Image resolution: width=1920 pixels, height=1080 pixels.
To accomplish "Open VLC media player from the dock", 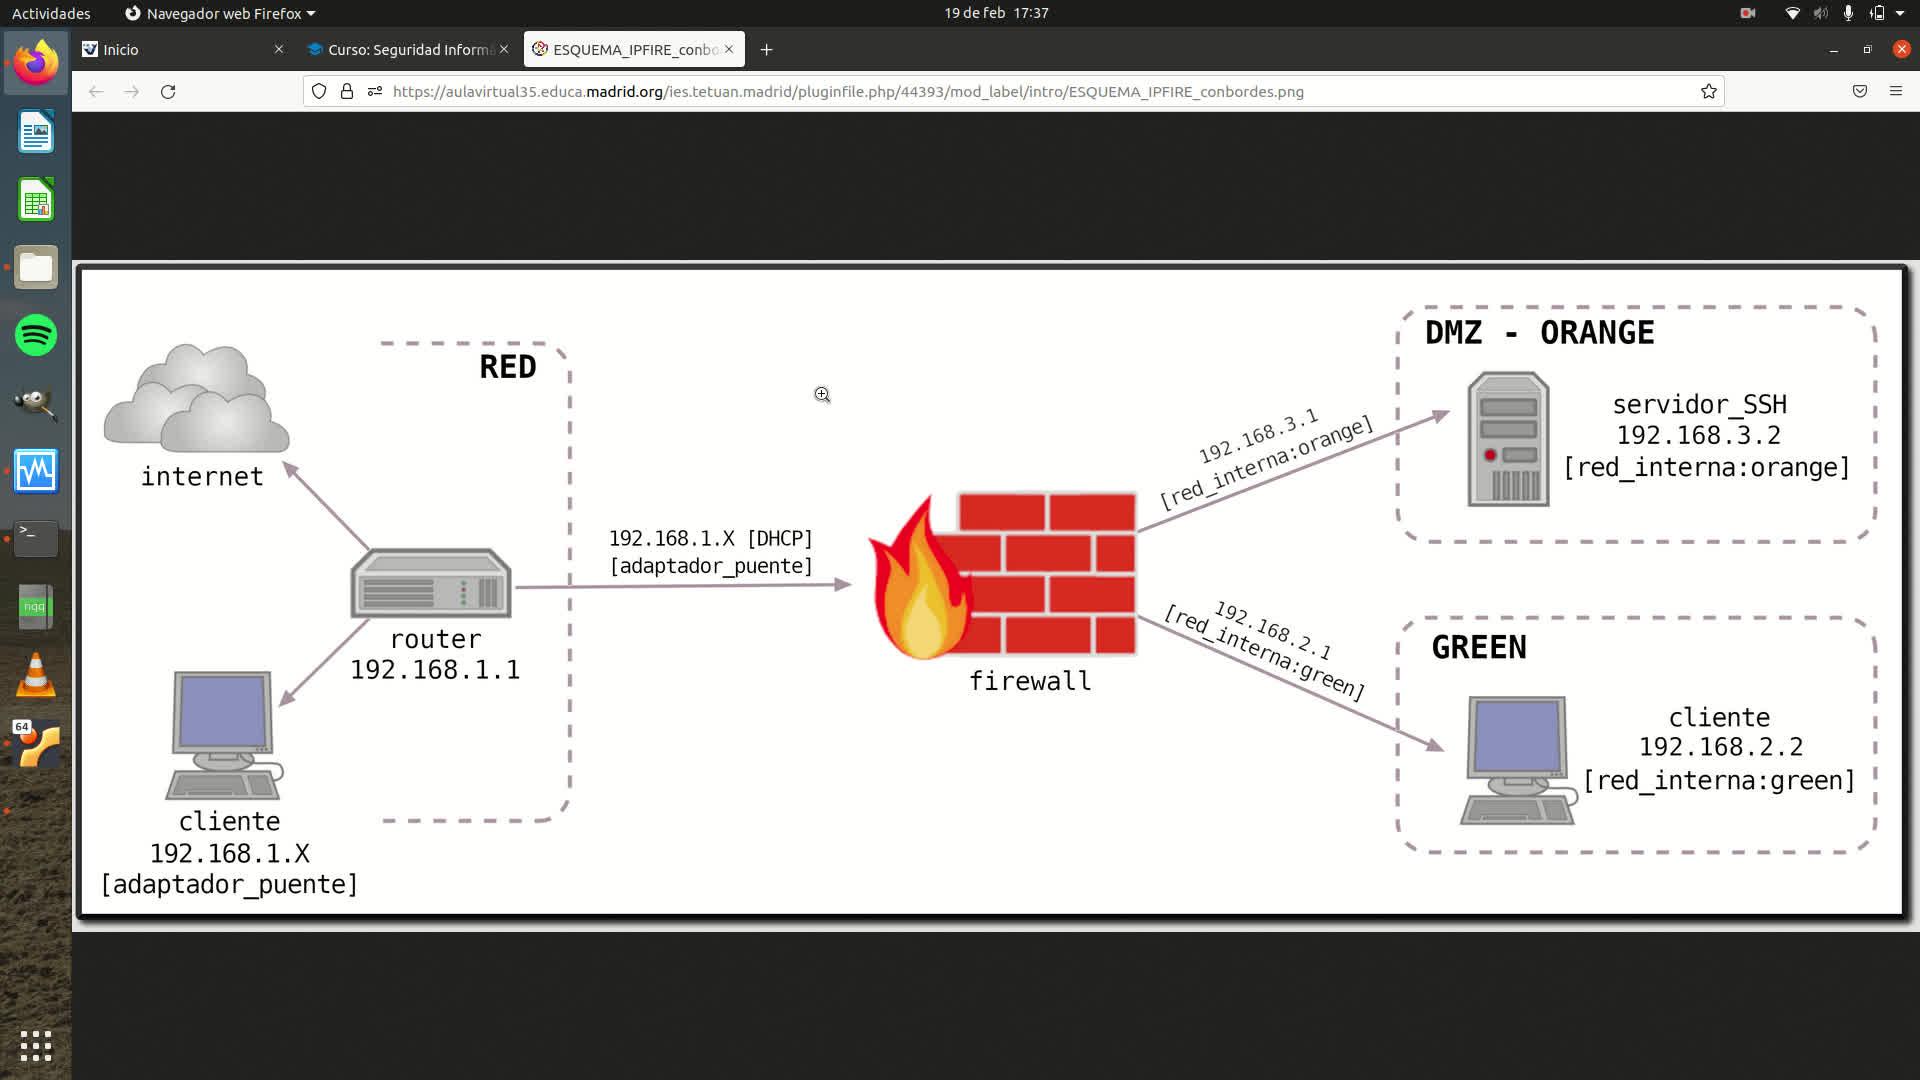I will [x=36, y=675].
